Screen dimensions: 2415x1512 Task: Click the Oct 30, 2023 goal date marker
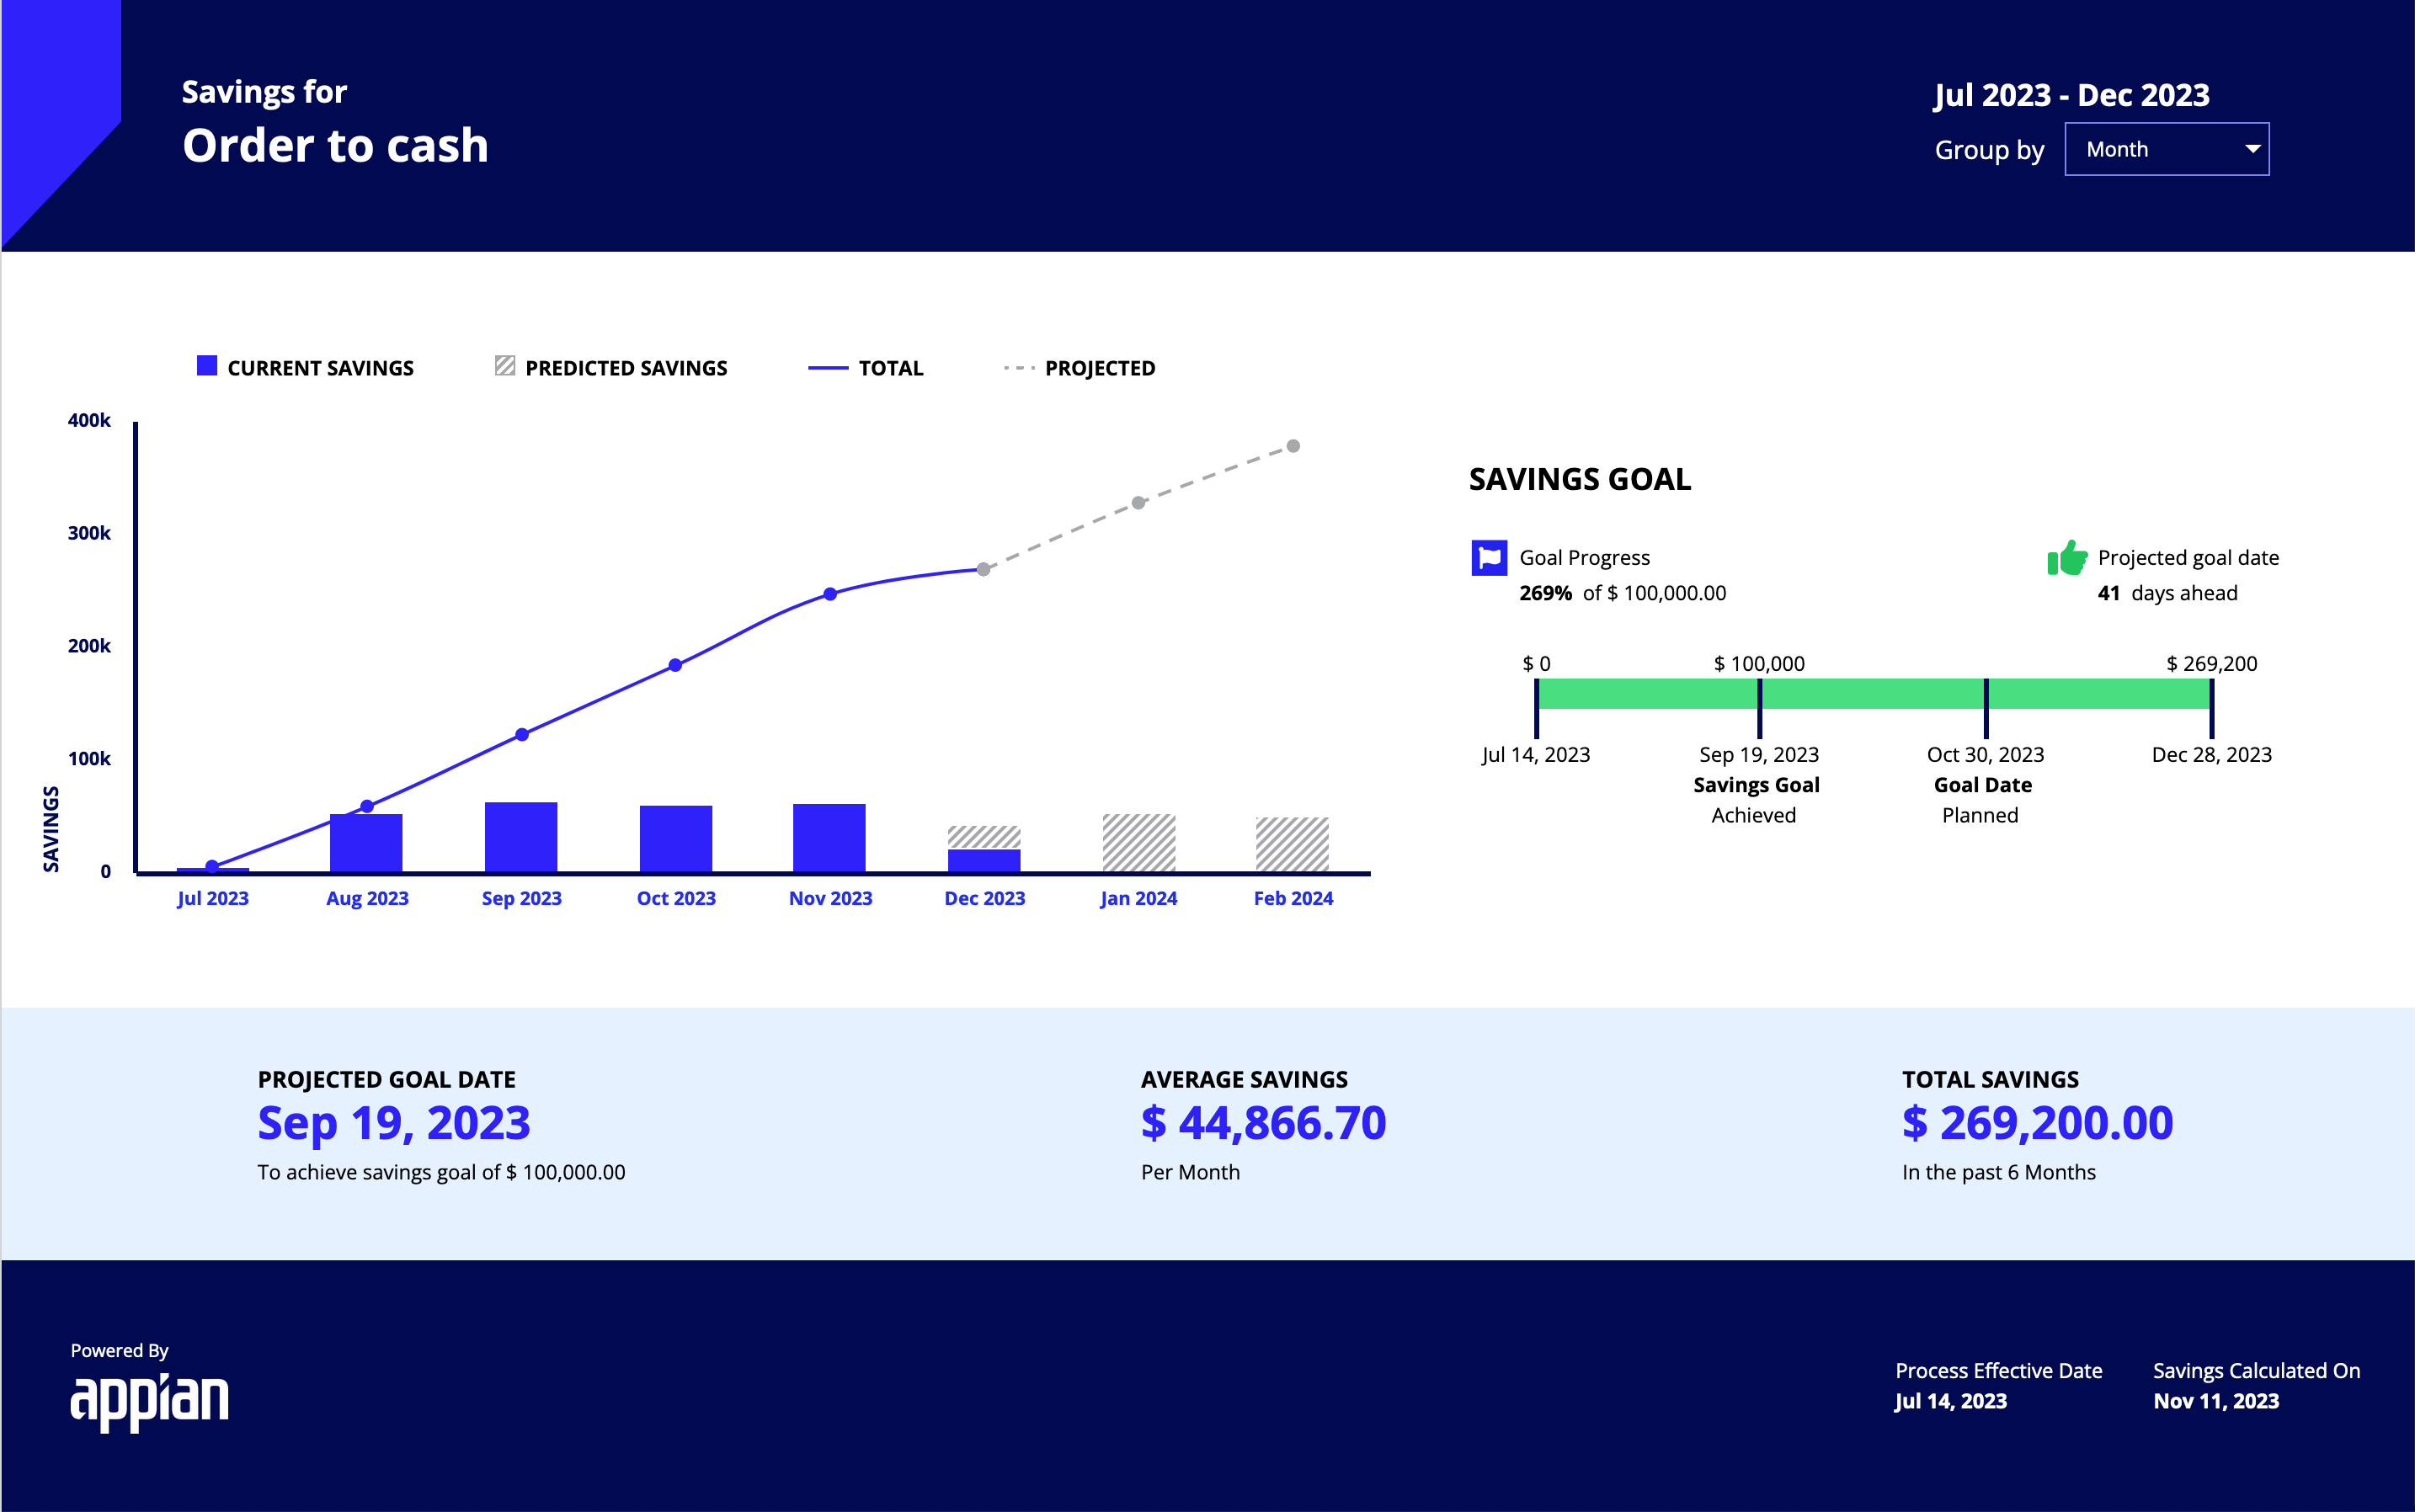coord(1986,708)
